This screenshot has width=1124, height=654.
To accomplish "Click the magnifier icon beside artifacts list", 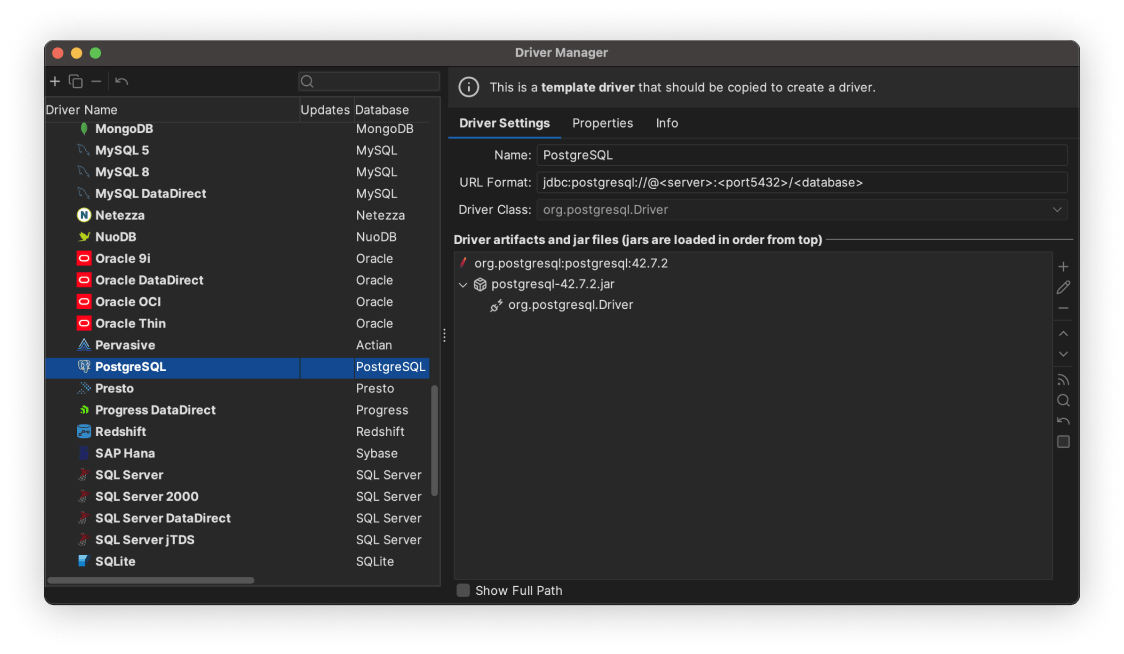I will 1063,400.
